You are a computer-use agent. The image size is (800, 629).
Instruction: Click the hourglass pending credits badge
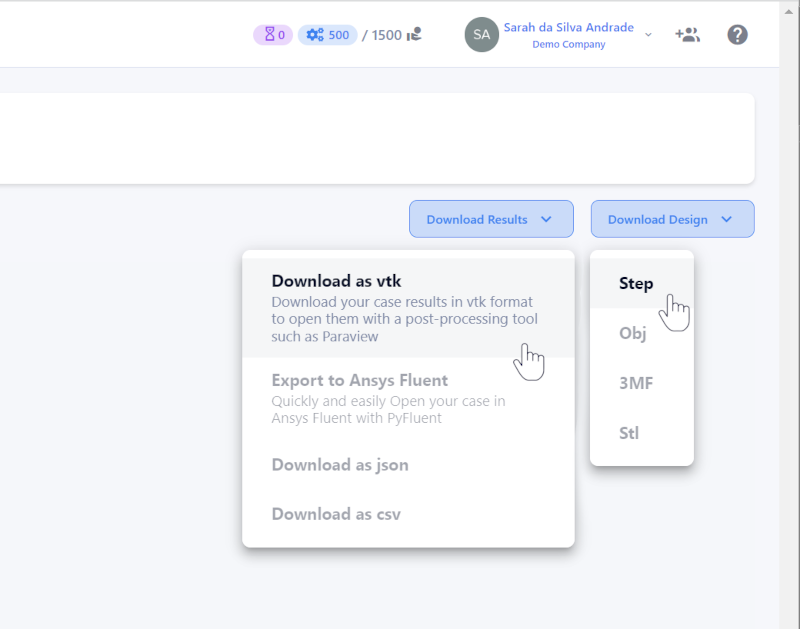tap(273, 35)
